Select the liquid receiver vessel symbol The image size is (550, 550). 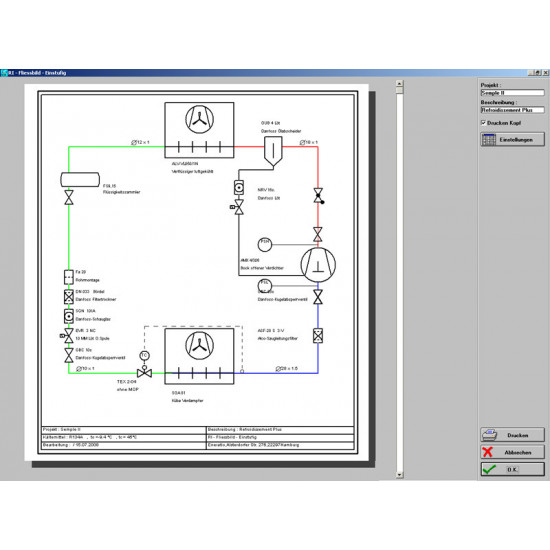pos(80,180)
